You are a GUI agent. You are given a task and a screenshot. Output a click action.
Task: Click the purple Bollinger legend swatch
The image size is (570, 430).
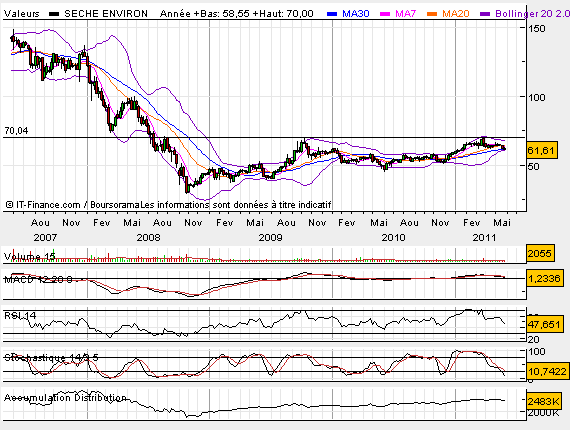[485, 14]
